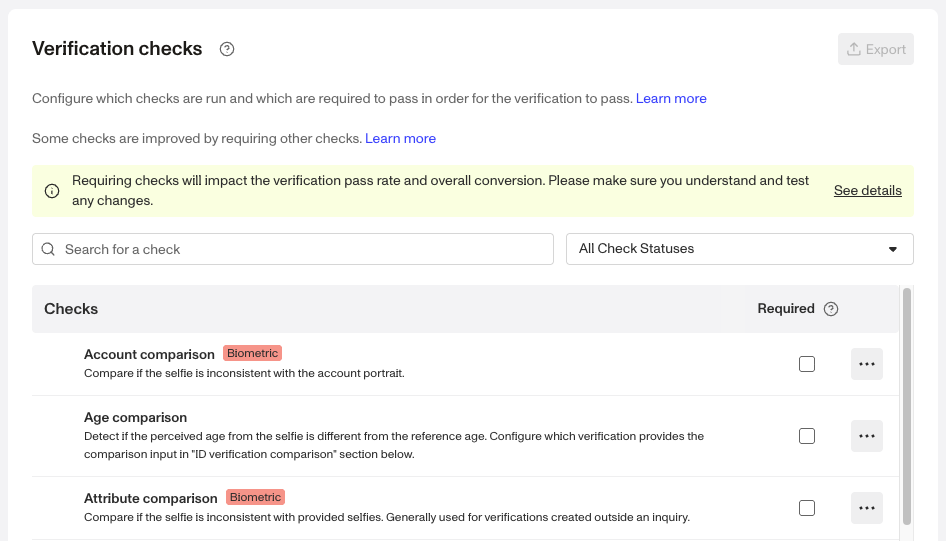
Task: Click the search magnifier icon
Action: [48, 249]
